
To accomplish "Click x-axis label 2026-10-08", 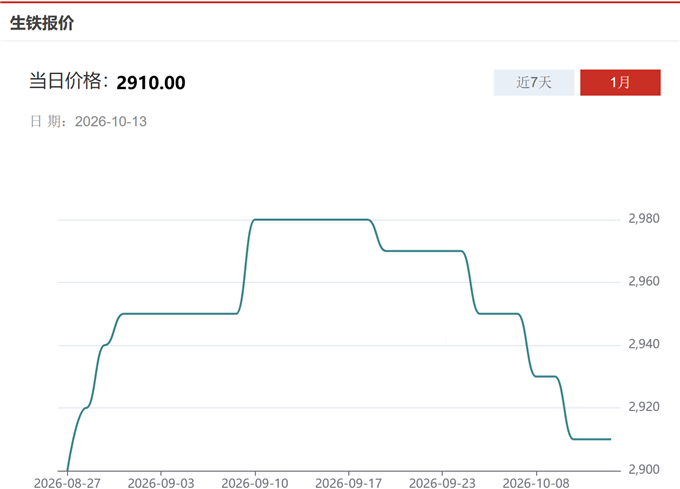I will click(x=536, y=483).
